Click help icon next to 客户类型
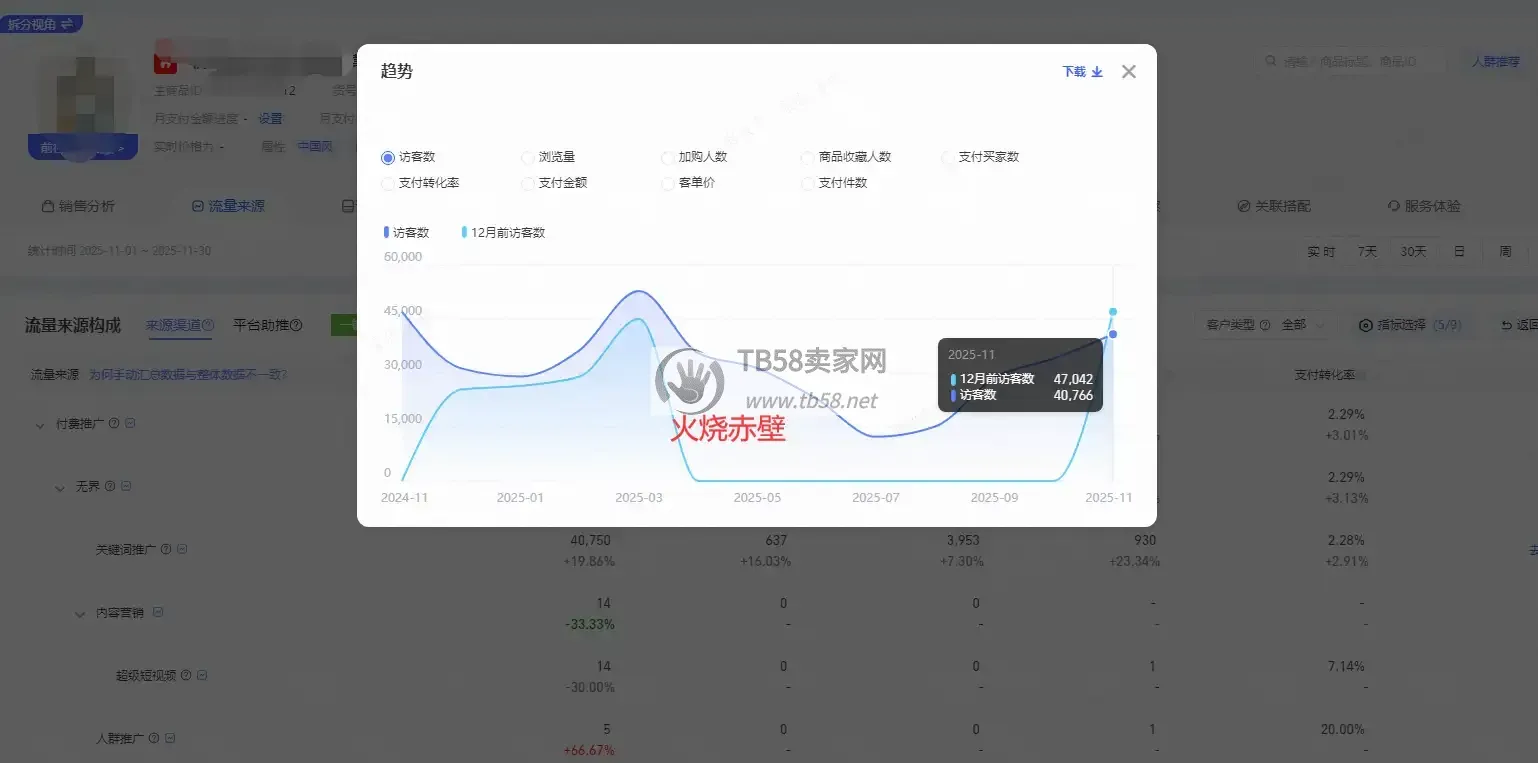Image resolution: width=1538 pixels, height=763 pixels. (x=1265, y=325)
